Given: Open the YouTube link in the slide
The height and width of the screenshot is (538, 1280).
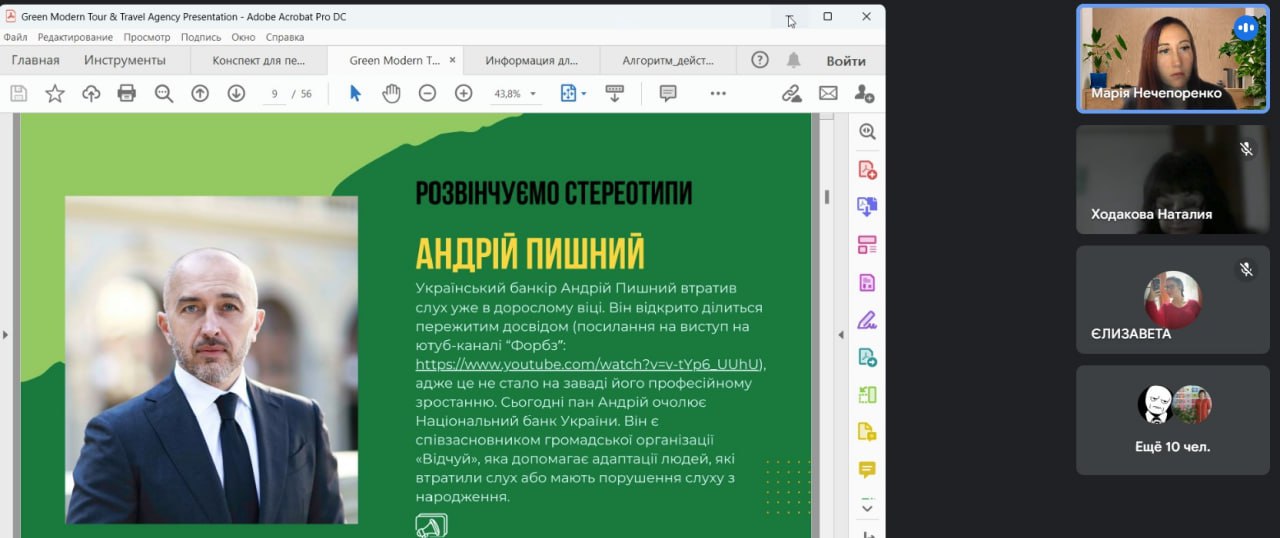Looking at the screenshot, I should tap(589, 364).
